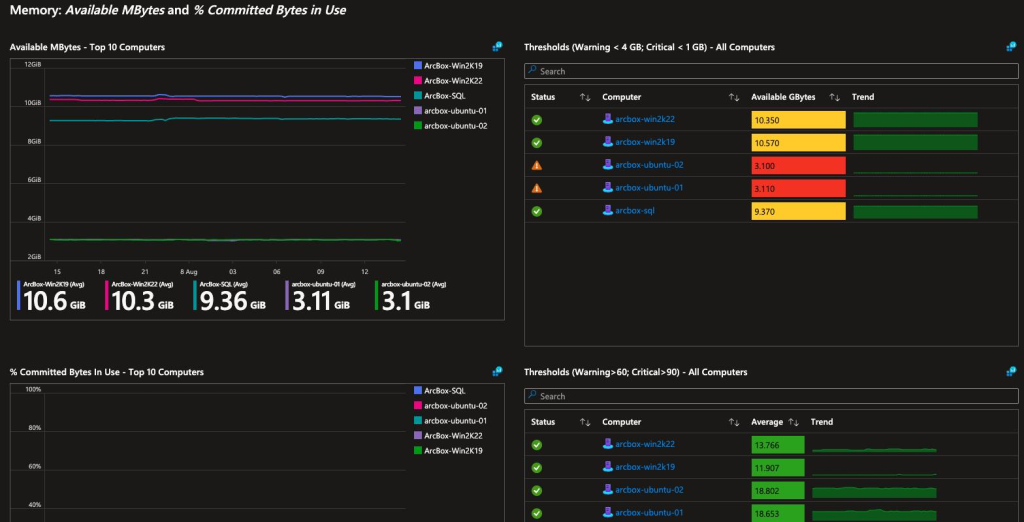
Task: Click warning status icon for arcbox-ubuntu-02
Action: (x=537, y=165)
